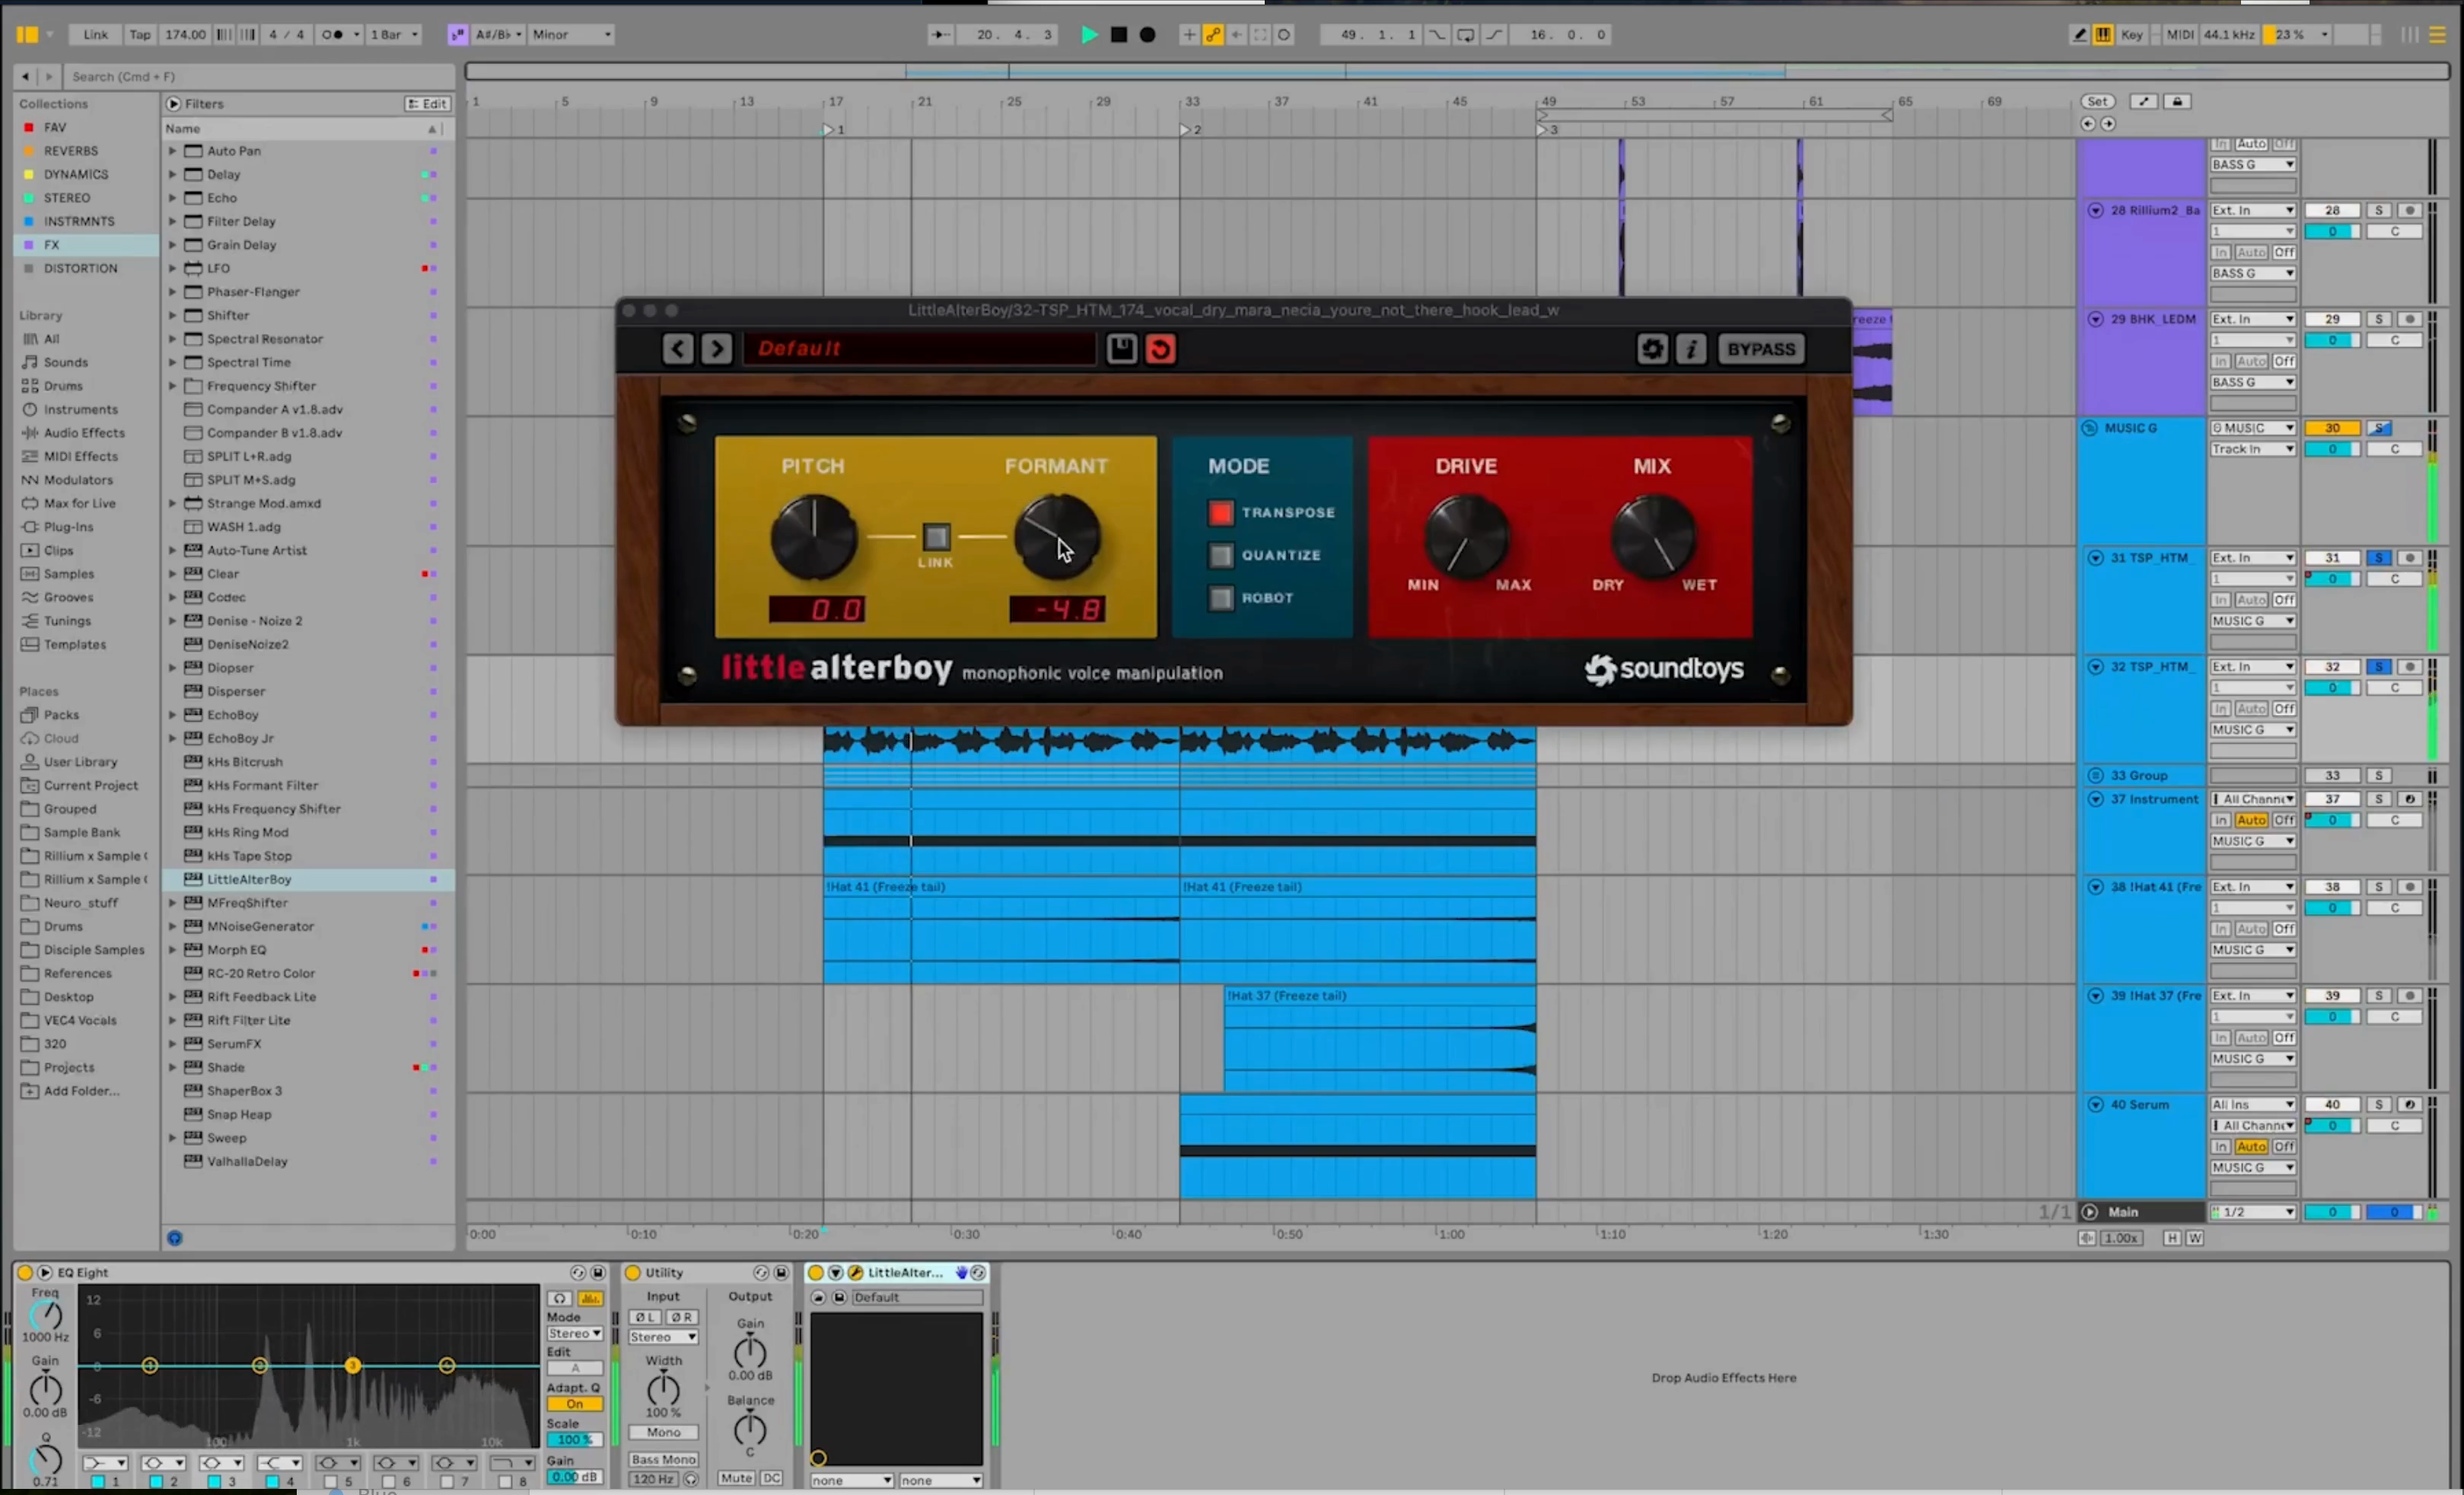The height and width of the screenshot is (1495, 2464).
Task: Solo track 32 TSP_HTM
Action: coord(2379,667)
